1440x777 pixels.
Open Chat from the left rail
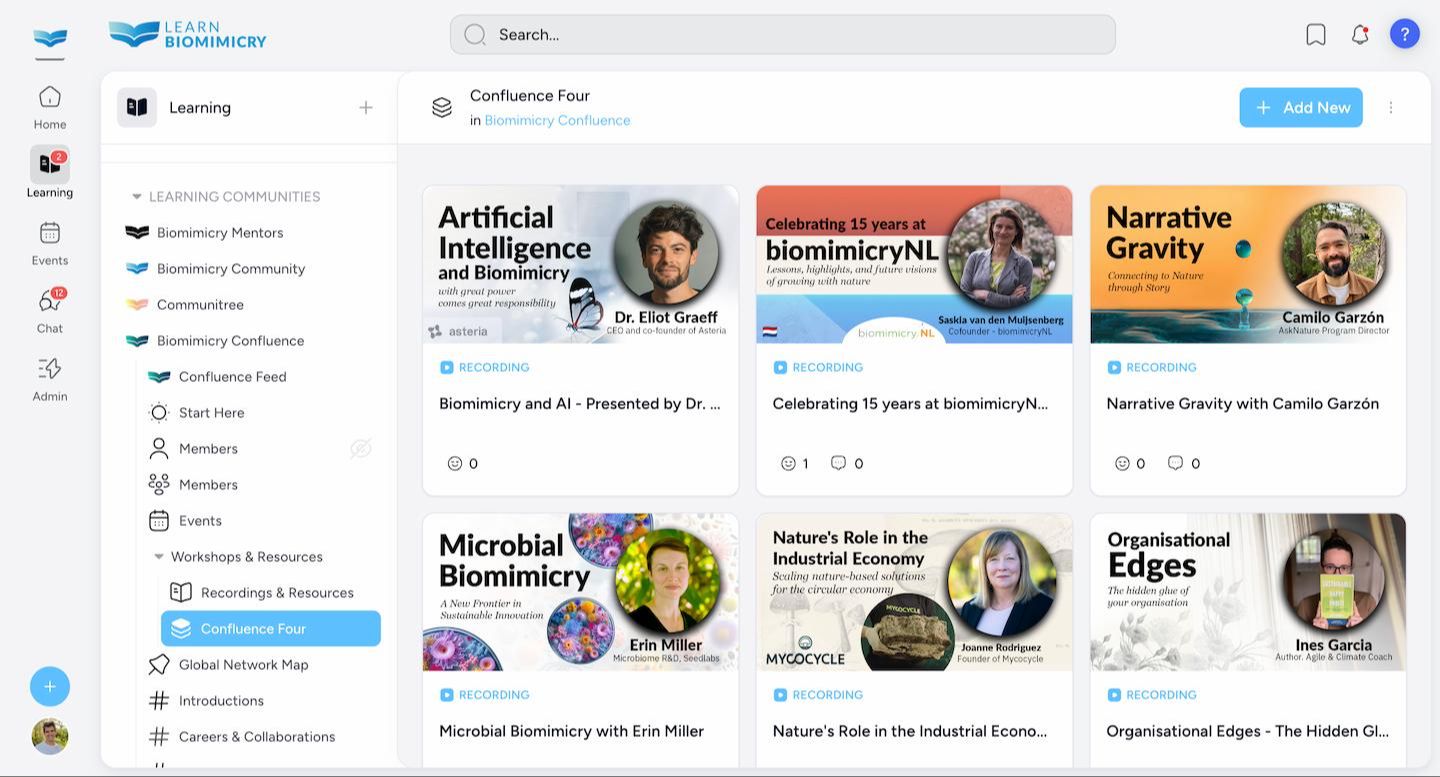coord(49,310)
